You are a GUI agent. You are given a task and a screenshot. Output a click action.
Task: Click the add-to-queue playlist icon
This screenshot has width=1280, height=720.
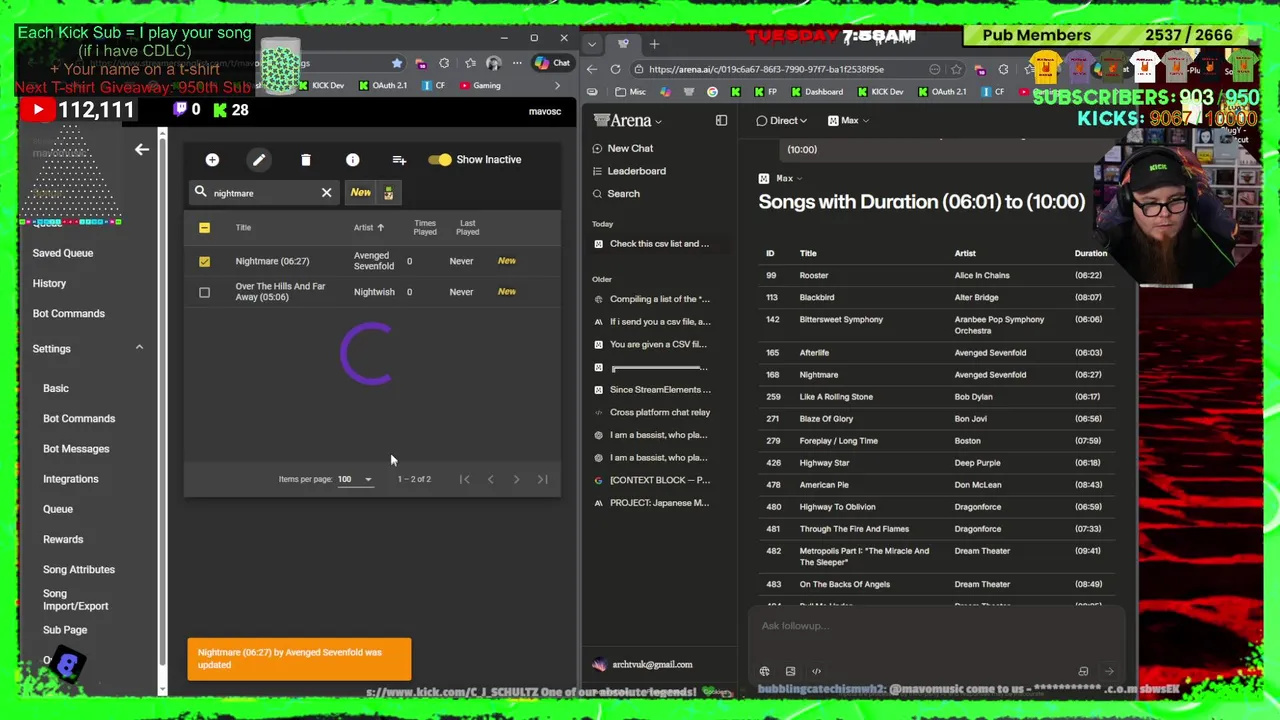(399, 160)
